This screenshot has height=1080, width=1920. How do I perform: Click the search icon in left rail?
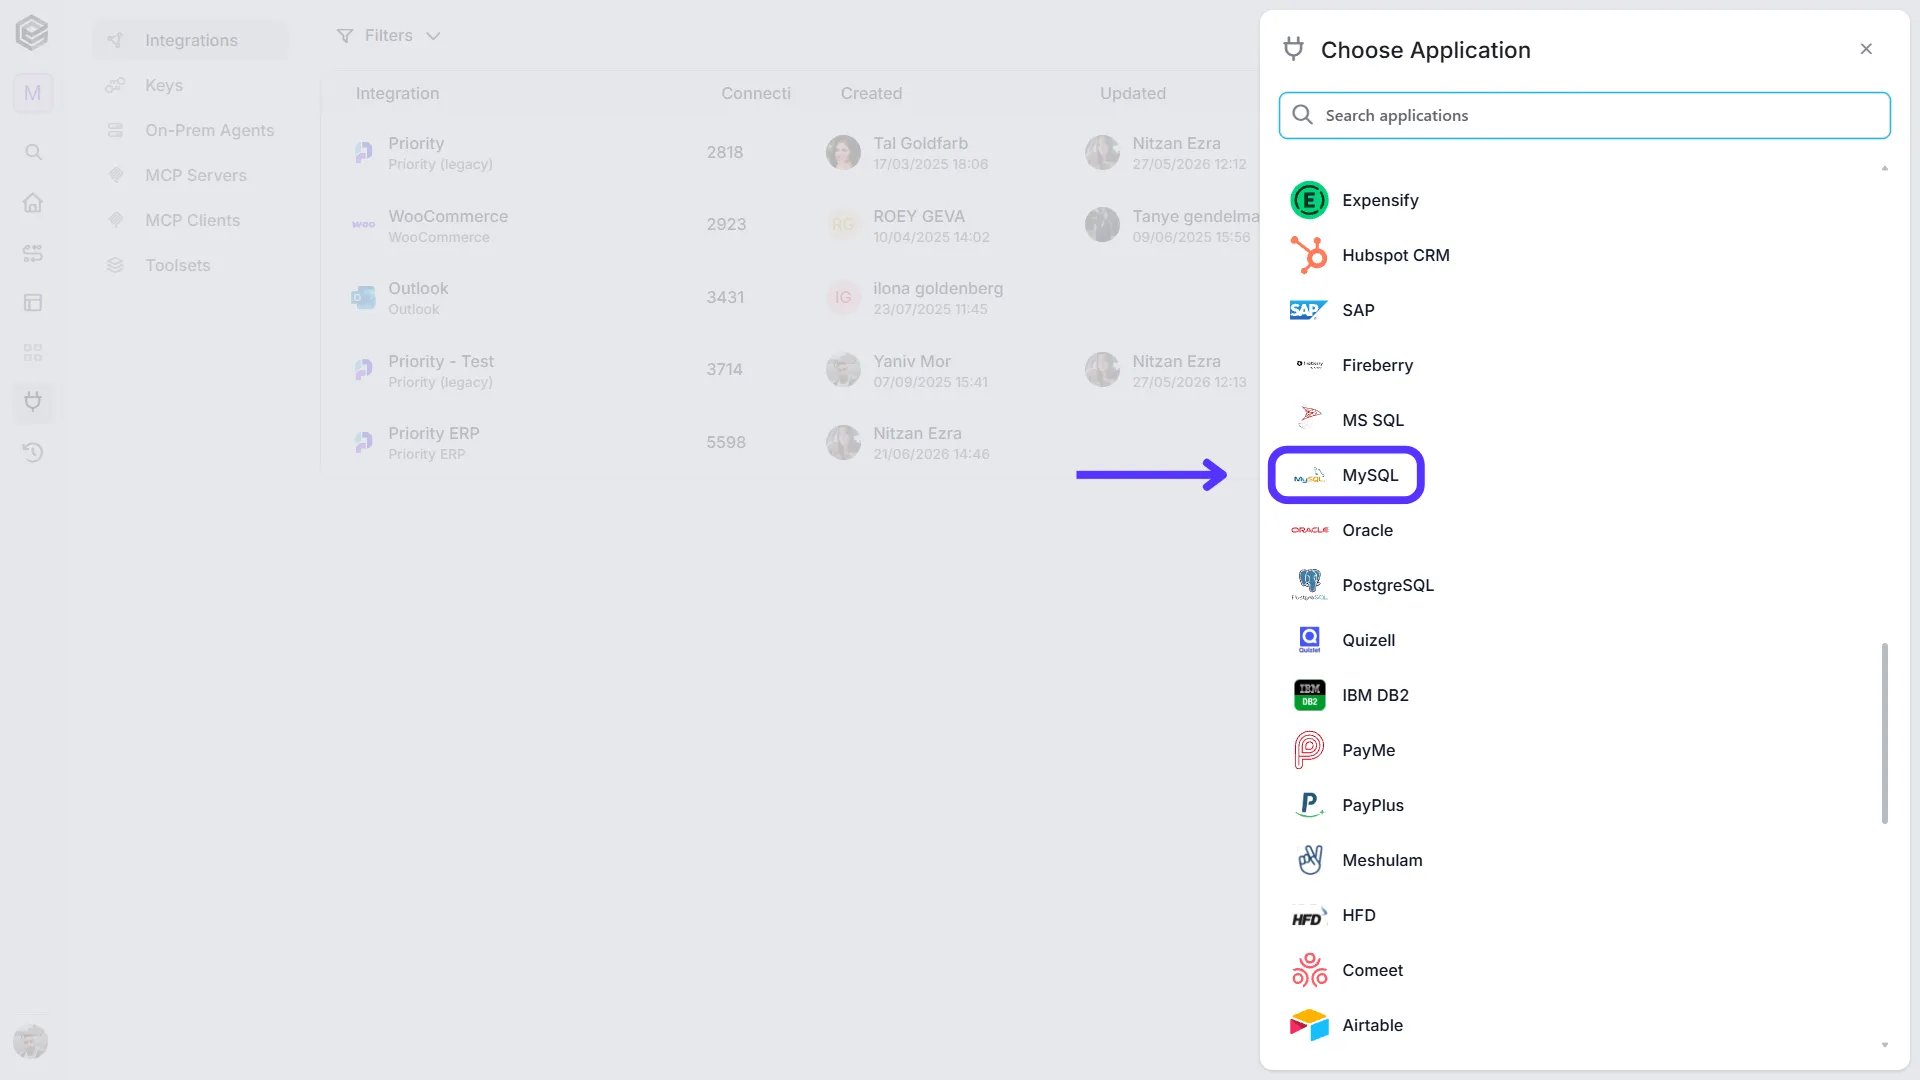33,152
